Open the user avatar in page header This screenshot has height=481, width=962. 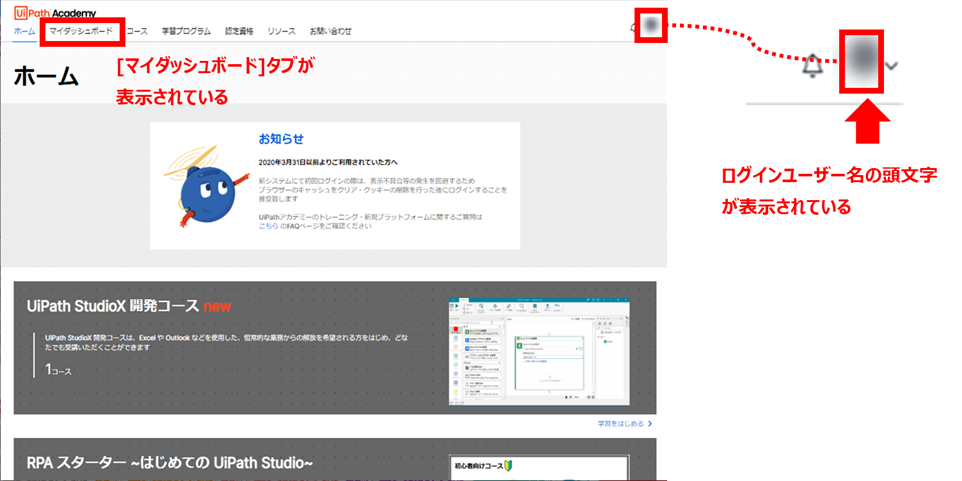click(x=651, y=25)
